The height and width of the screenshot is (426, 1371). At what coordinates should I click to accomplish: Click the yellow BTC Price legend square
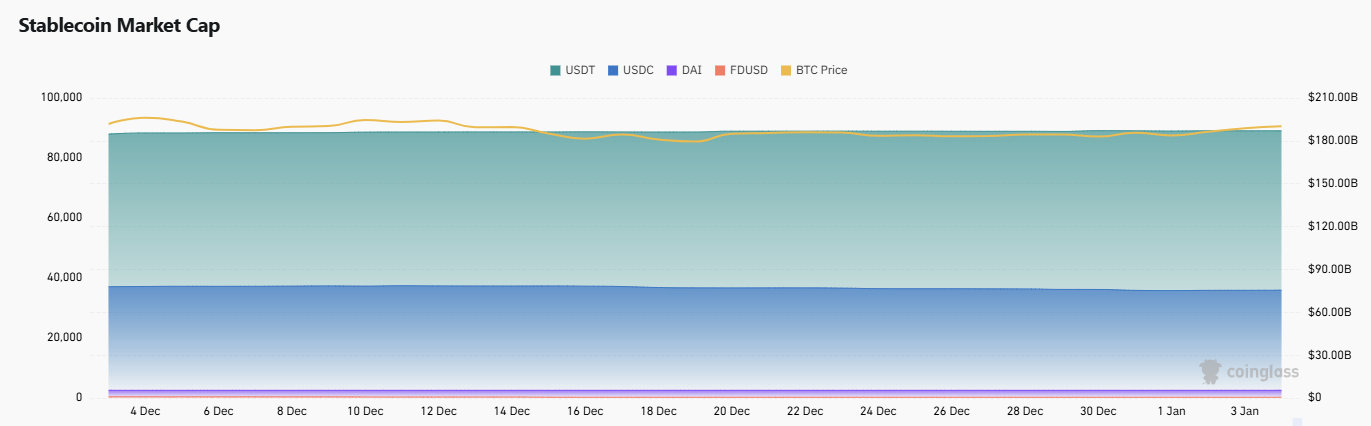coord(786,70)
